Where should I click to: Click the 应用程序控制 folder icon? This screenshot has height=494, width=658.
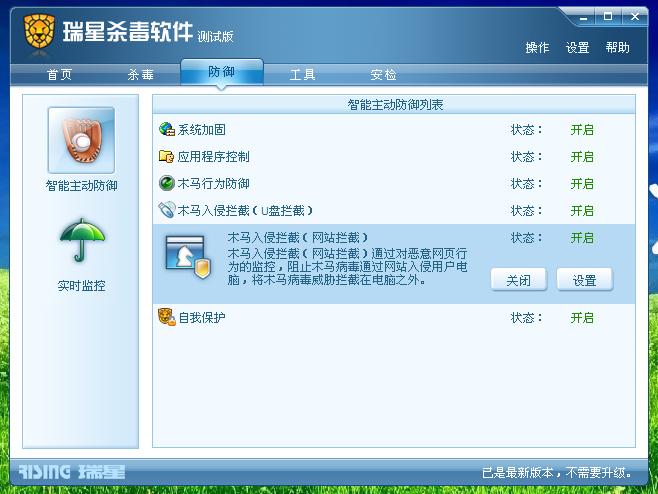tap(167, 157)
